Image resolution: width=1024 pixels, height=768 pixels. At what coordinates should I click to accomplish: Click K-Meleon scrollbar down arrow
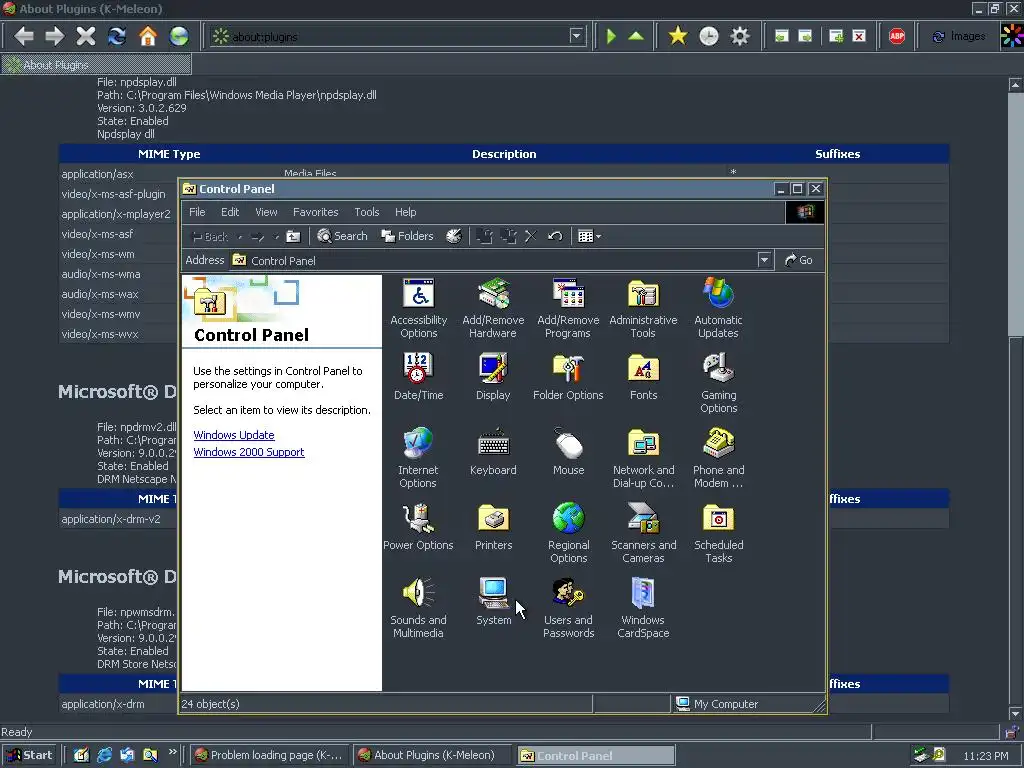(1016, 713)
